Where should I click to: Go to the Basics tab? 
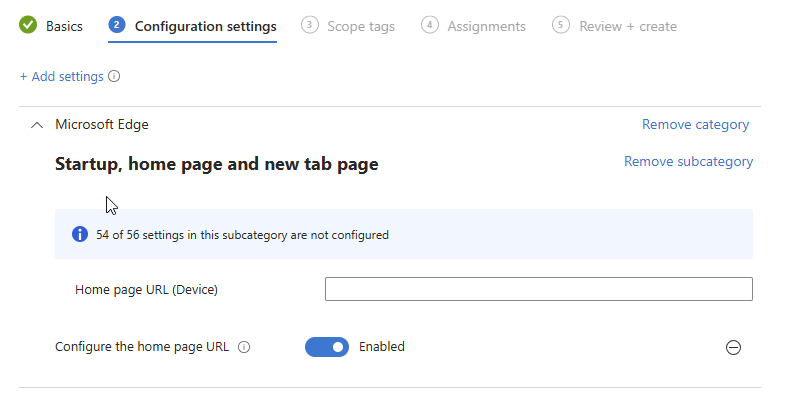[64, 26]
